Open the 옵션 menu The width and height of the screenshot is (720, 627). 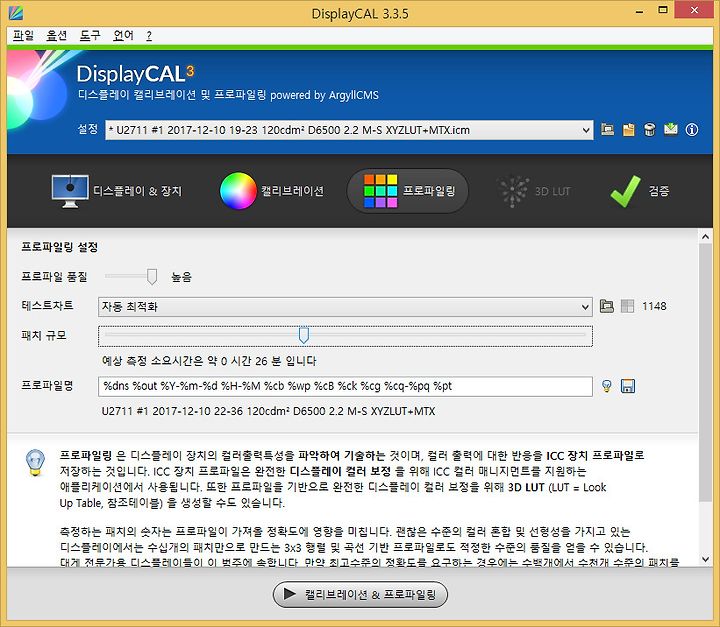tap(56, 36)
